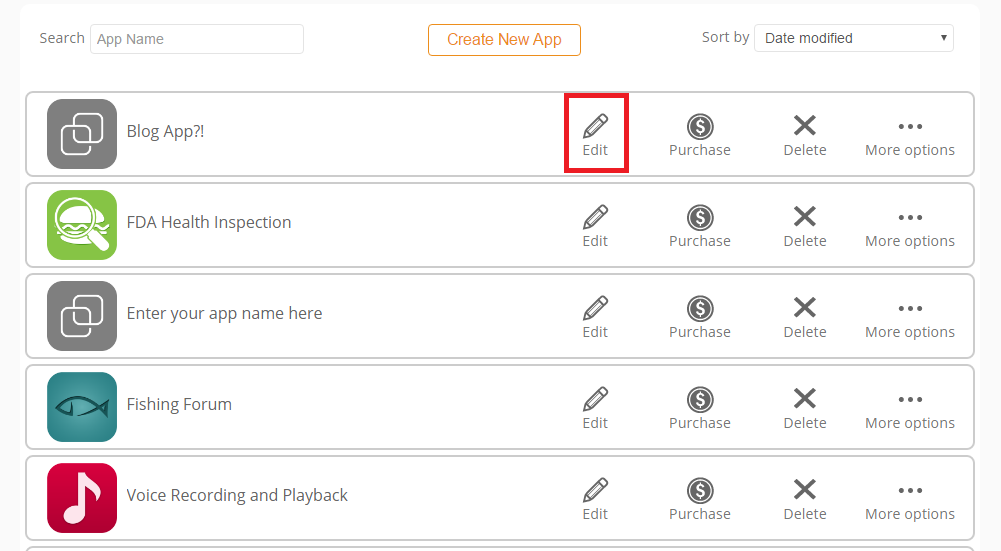The image size is (1001, 551).
Task: Purchase the Fishing Forum app
Action: 700,409
